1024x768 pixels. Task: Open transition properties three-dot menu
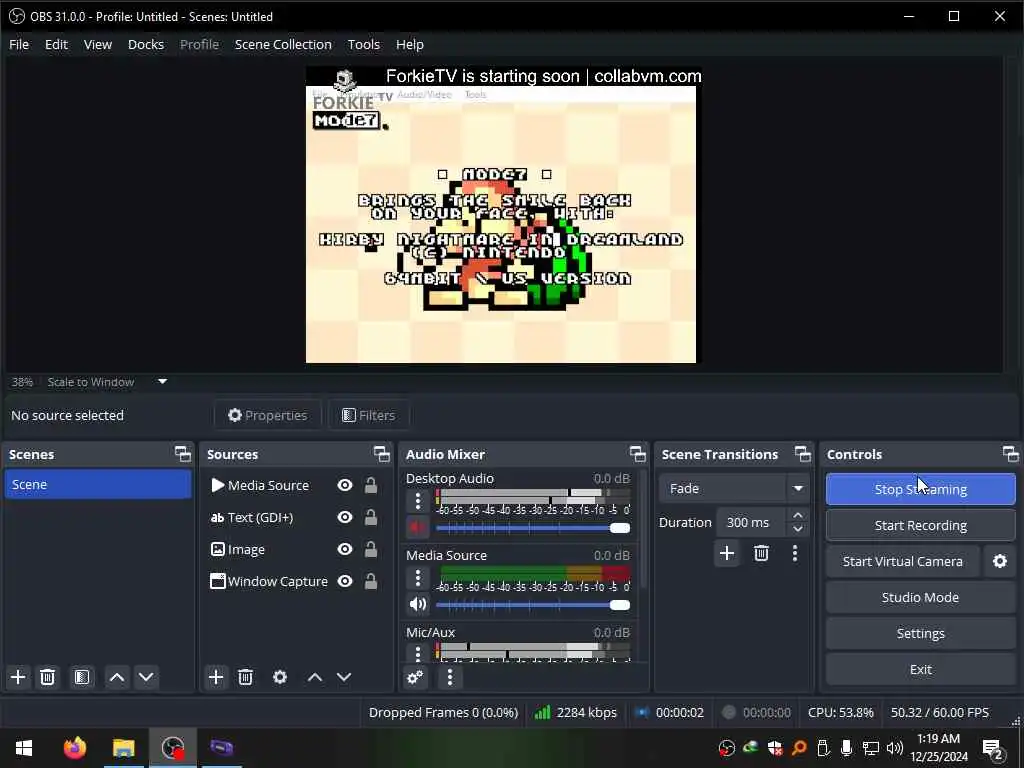click(x=795, y=554)
